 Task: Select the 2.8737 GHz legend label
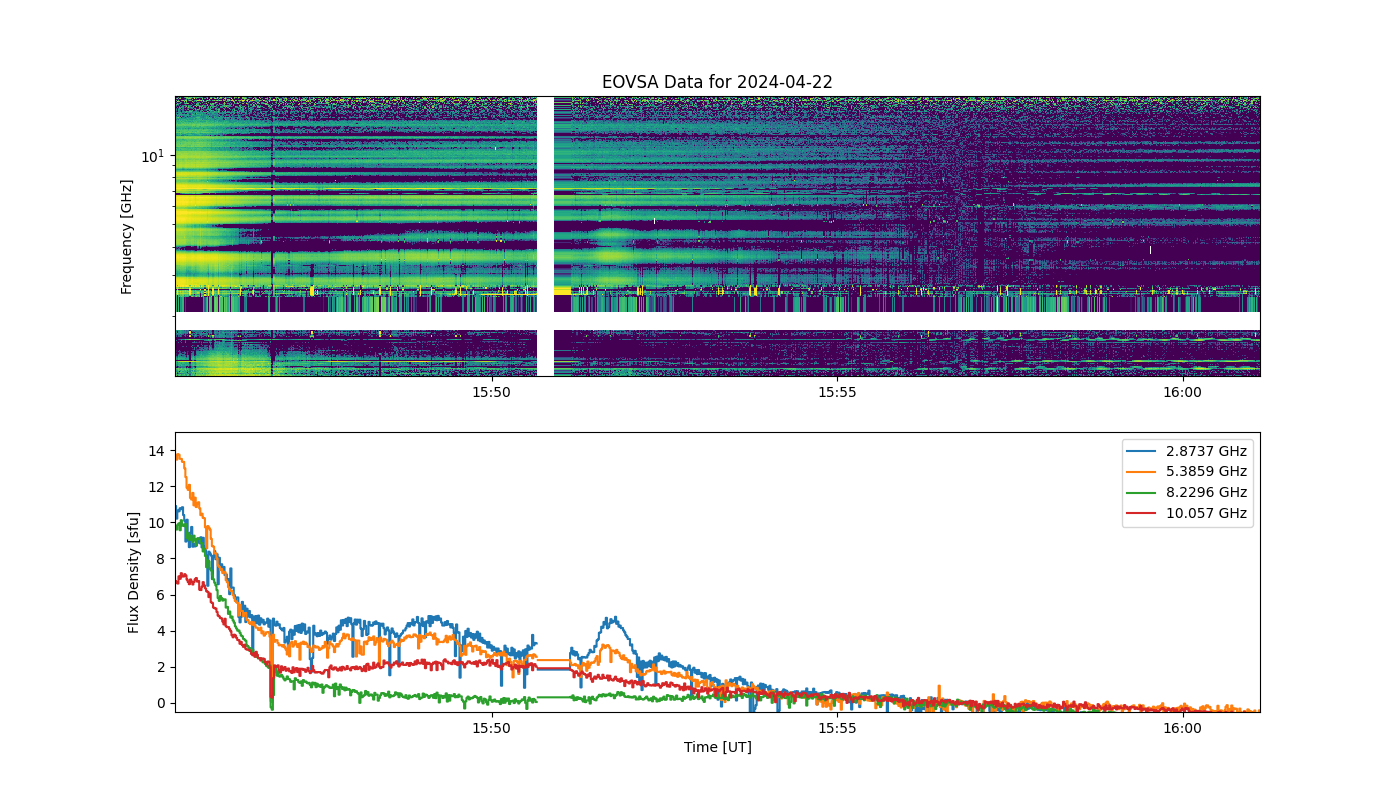[x=1206, y=451]
